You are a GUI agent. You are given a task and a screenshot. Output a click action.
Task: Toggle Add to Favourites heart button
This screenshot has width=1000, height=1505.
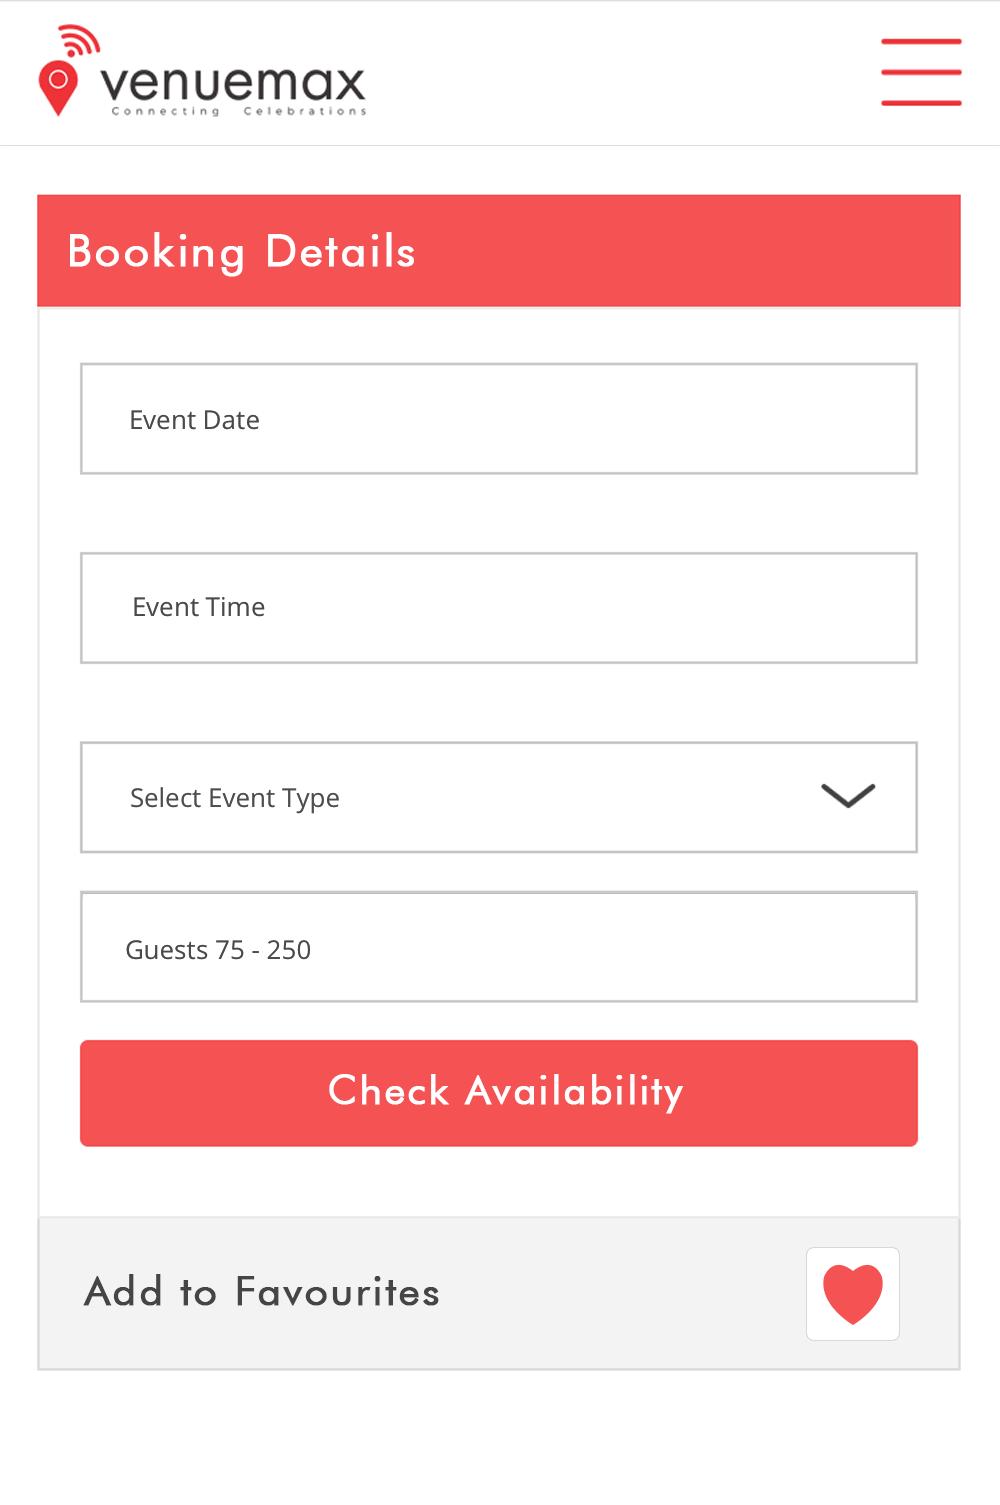coord(853,1294)
